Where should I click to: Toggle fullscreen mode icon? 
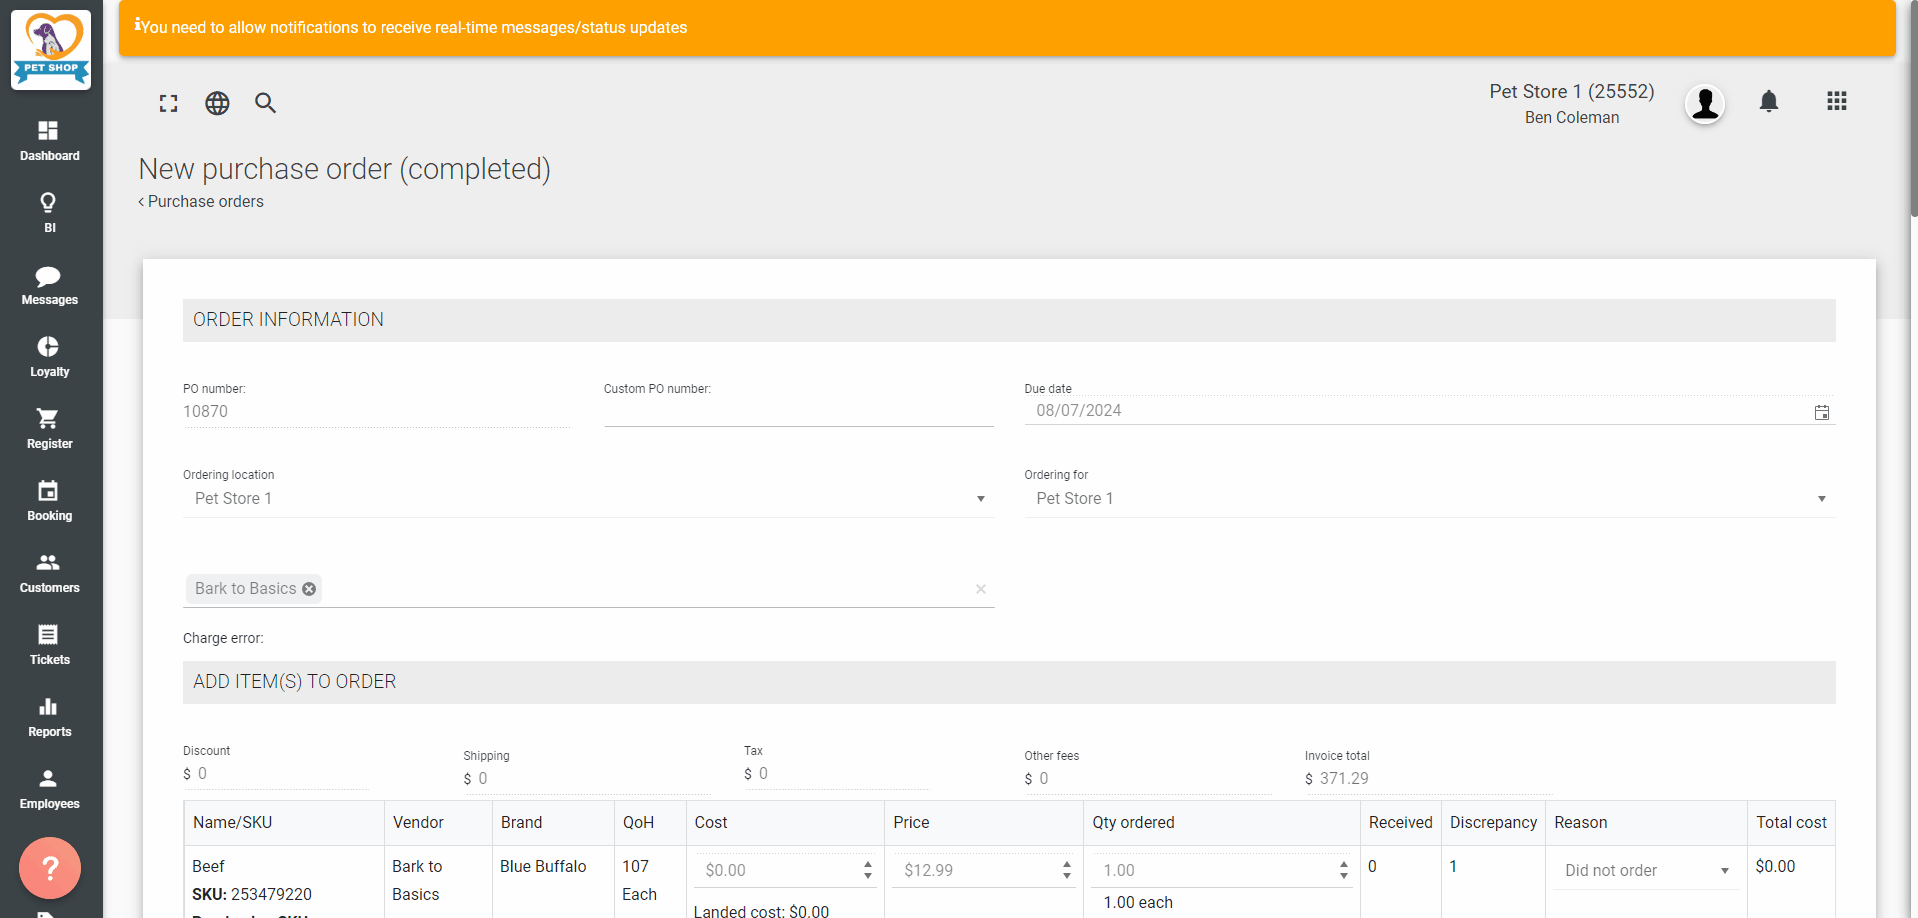(x=169, y=103)
